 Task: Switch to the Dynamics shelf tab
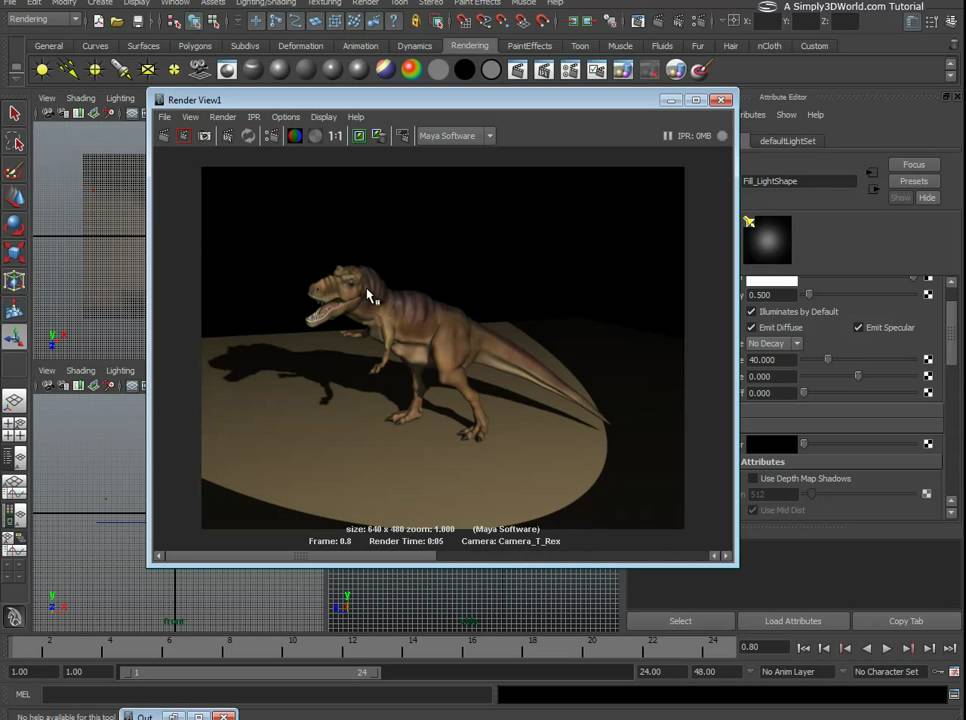(x=415, y=46)
